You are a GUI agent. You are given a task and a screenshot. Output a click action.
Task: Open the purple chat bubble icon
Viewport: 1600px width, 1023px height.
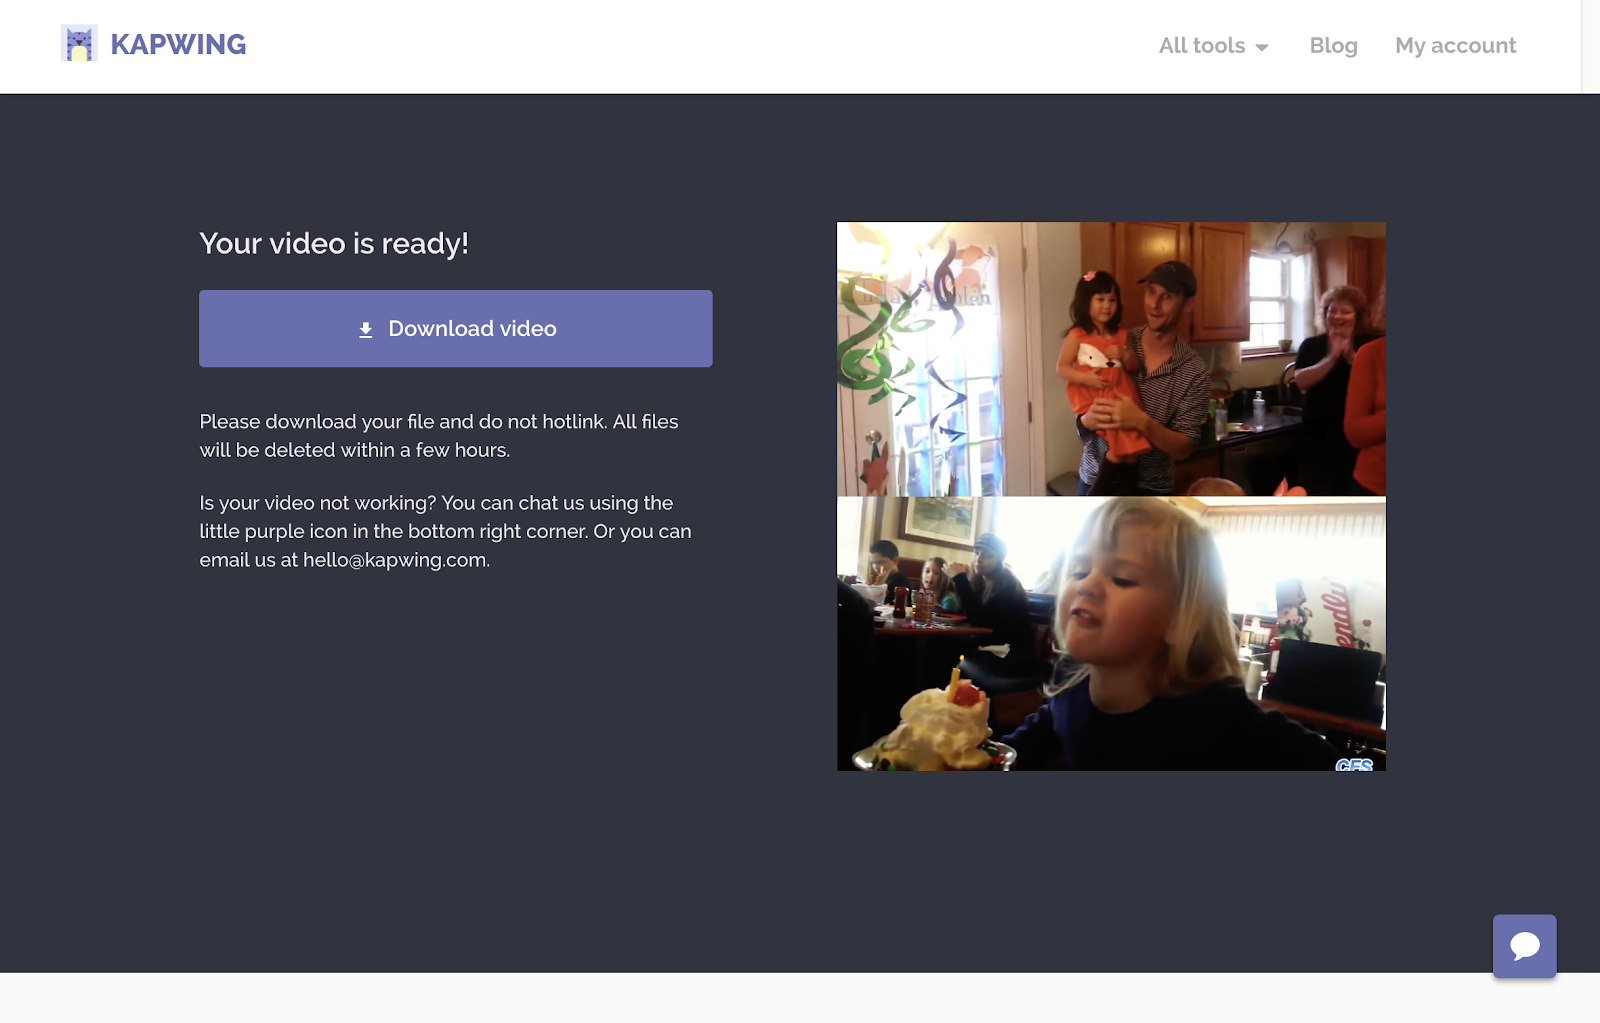tap(1525, 946)
